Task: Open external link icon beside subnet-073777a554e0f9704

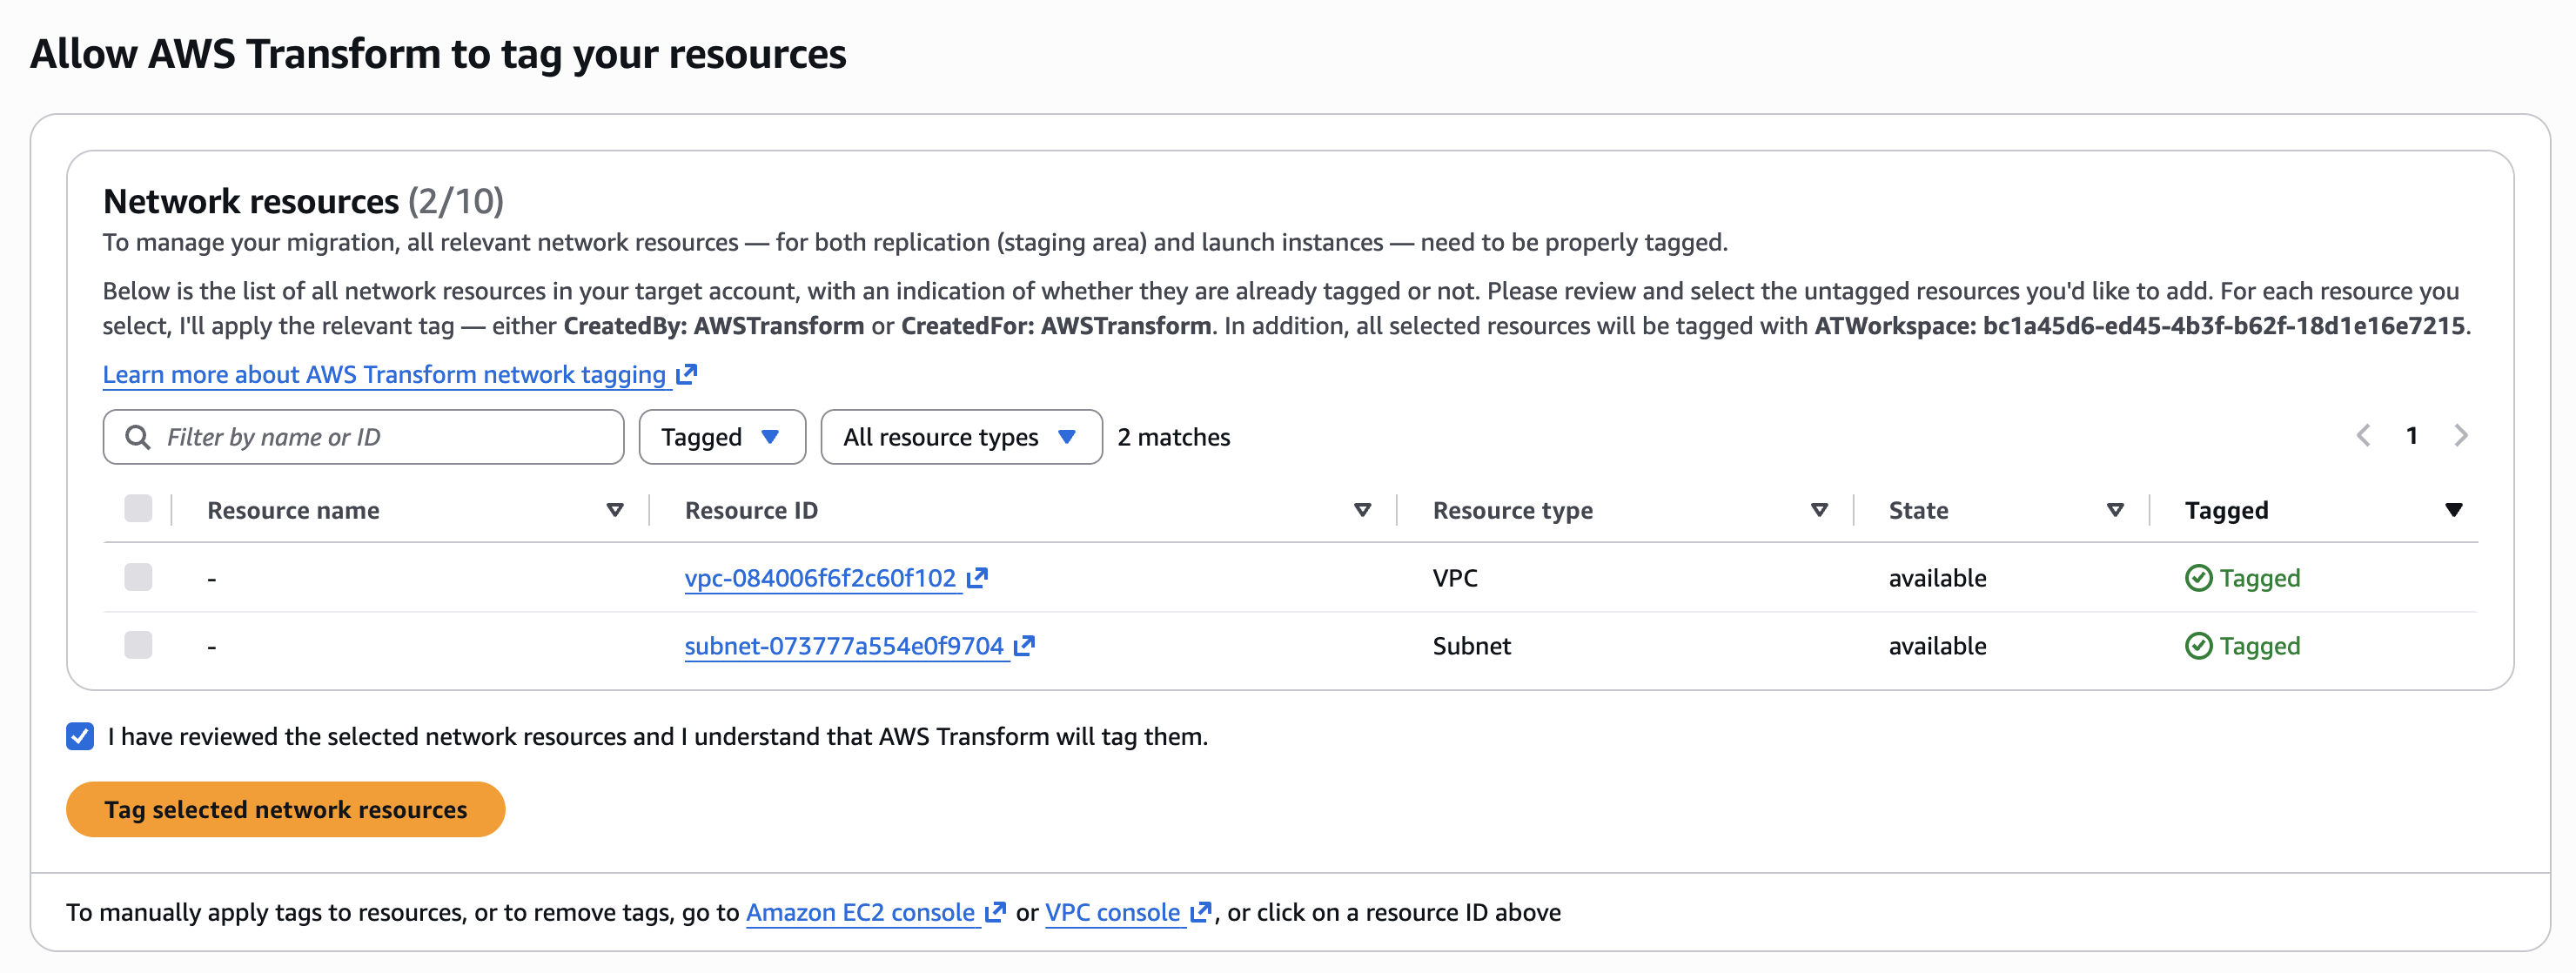Action: (x=1024, y=645)
